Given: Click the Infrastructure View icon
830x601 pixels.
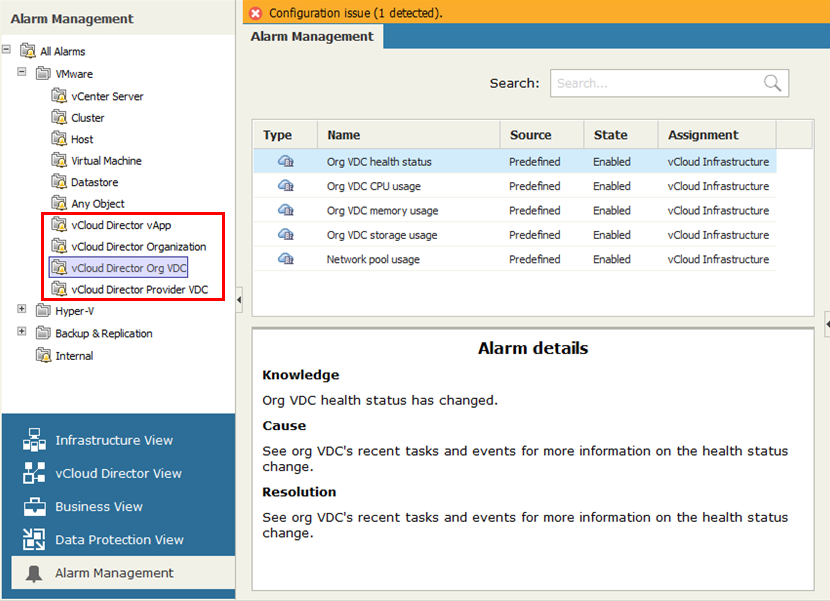Looking at the screenshot, I should (34, 439).
